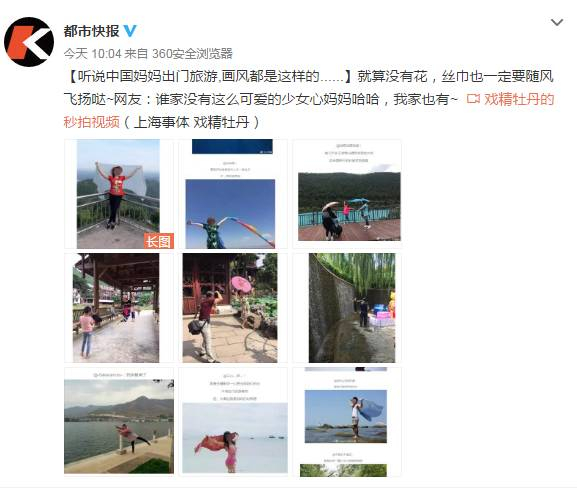View the pink parasol pavilion photo

coord(233,308)
